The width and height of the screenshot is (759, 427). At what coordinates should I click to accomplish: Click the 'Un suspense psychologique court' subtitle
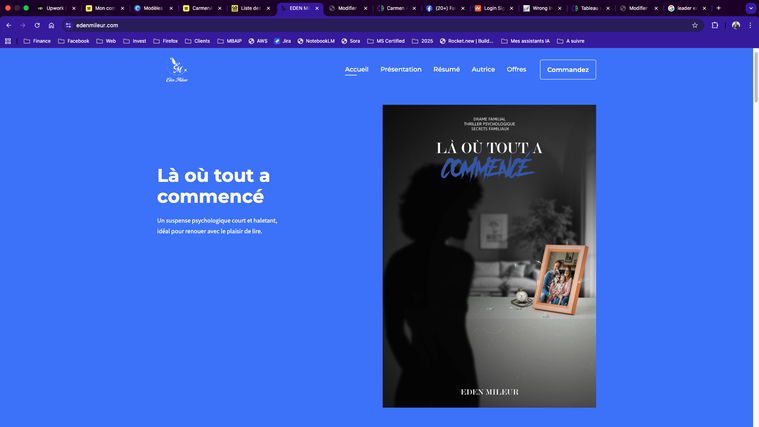[x=217, y=226]
